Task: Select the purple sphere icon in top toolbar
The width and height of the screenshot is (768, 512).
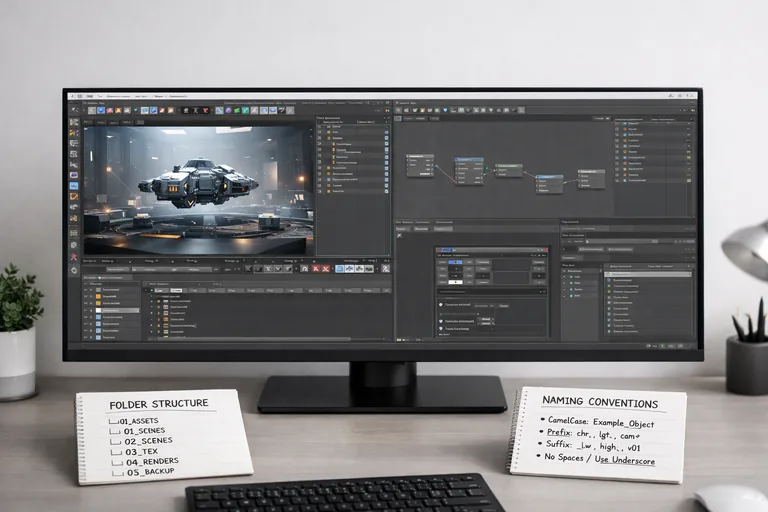Action: pos(228,111)
